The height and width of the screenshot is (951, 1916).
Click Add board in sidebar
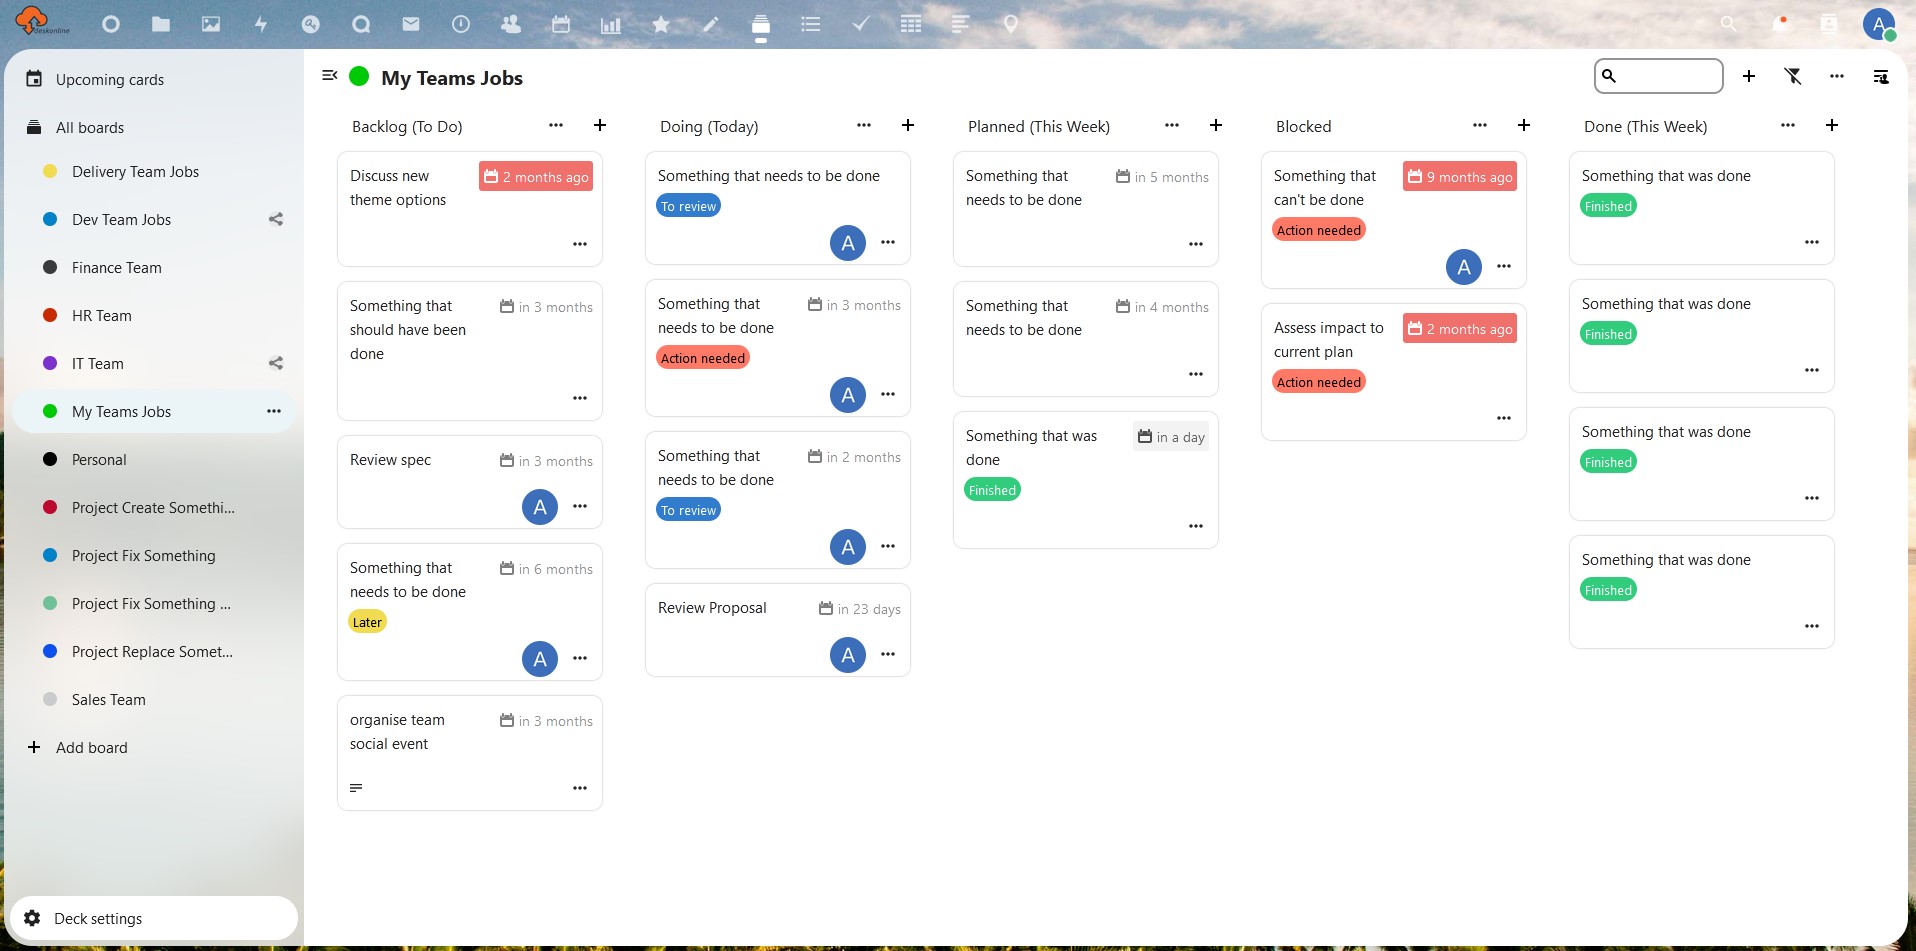154,747
